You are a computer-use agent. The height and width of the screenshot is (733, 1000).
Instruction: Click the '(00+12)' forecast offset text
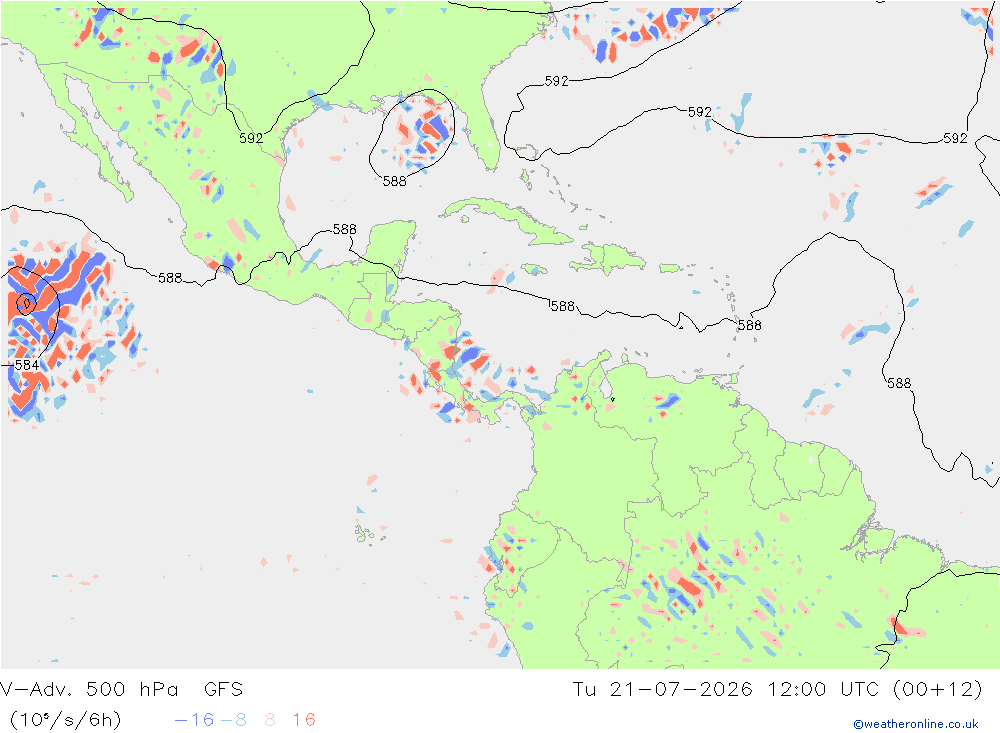tap(938, 690)
